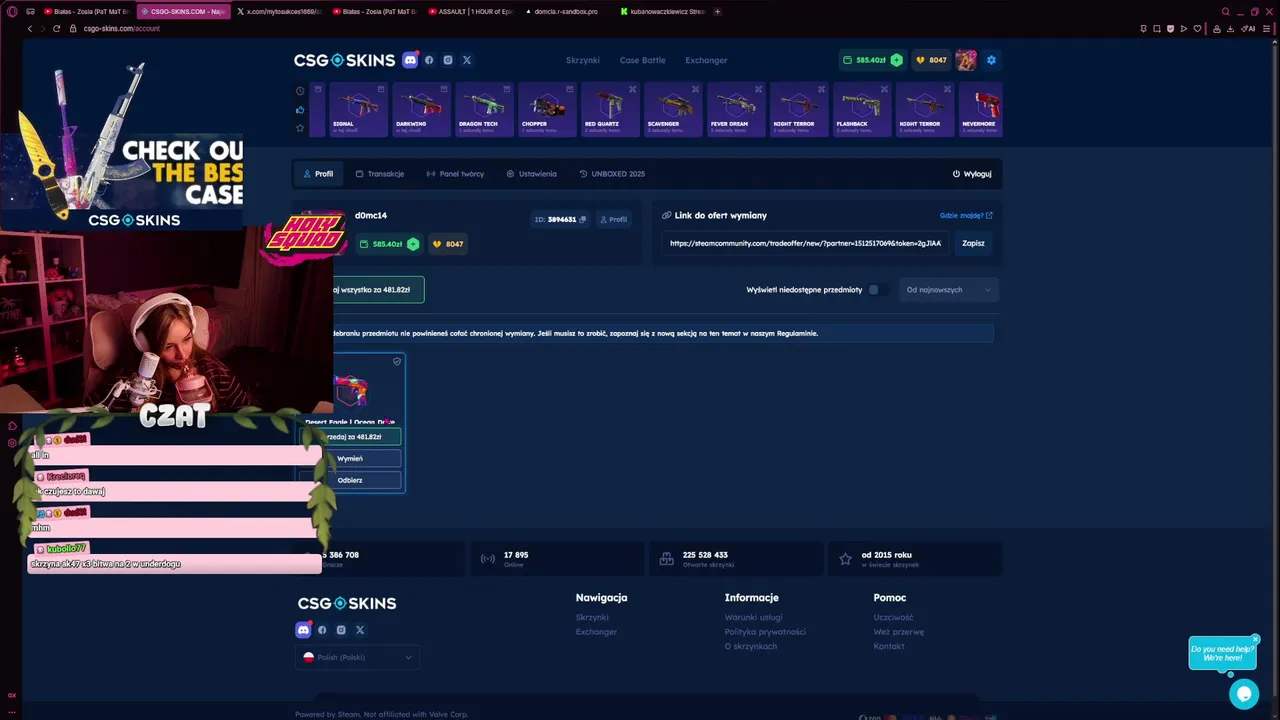Open Exchanger in top navigation
The height and width of the screenshot is (720, 1280).
[x=706, y=60]
